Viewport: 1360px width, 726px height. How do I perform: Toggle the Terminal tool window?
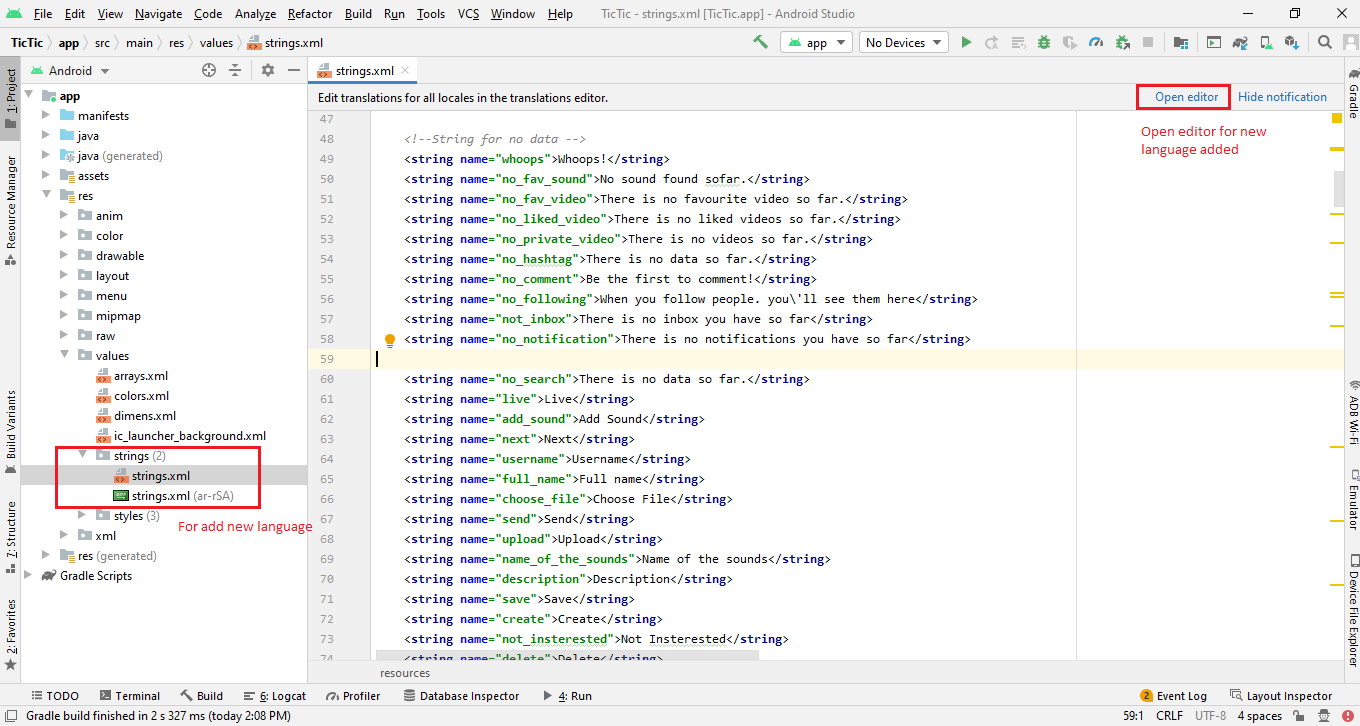128,696
